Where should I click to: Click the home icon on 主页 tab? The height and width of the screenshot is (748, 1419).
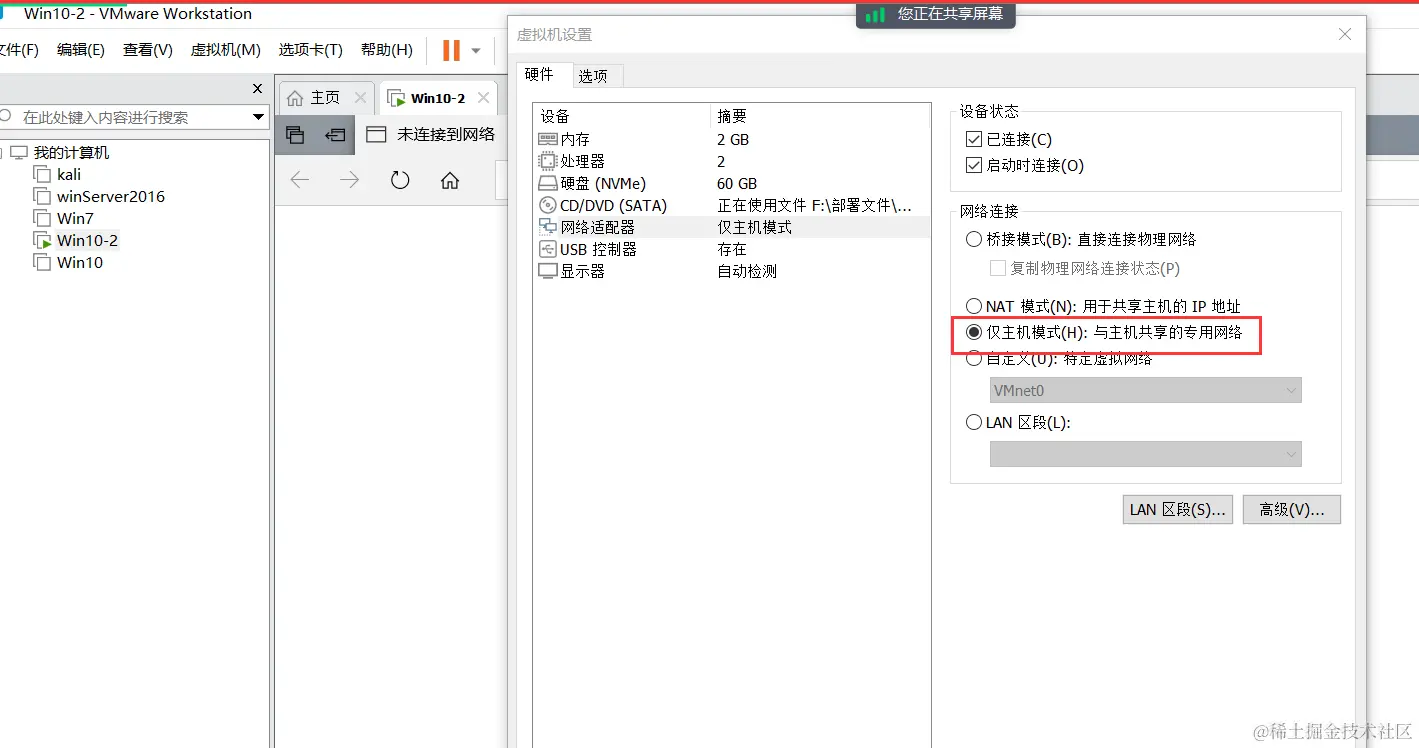click(x=295, y=98)
